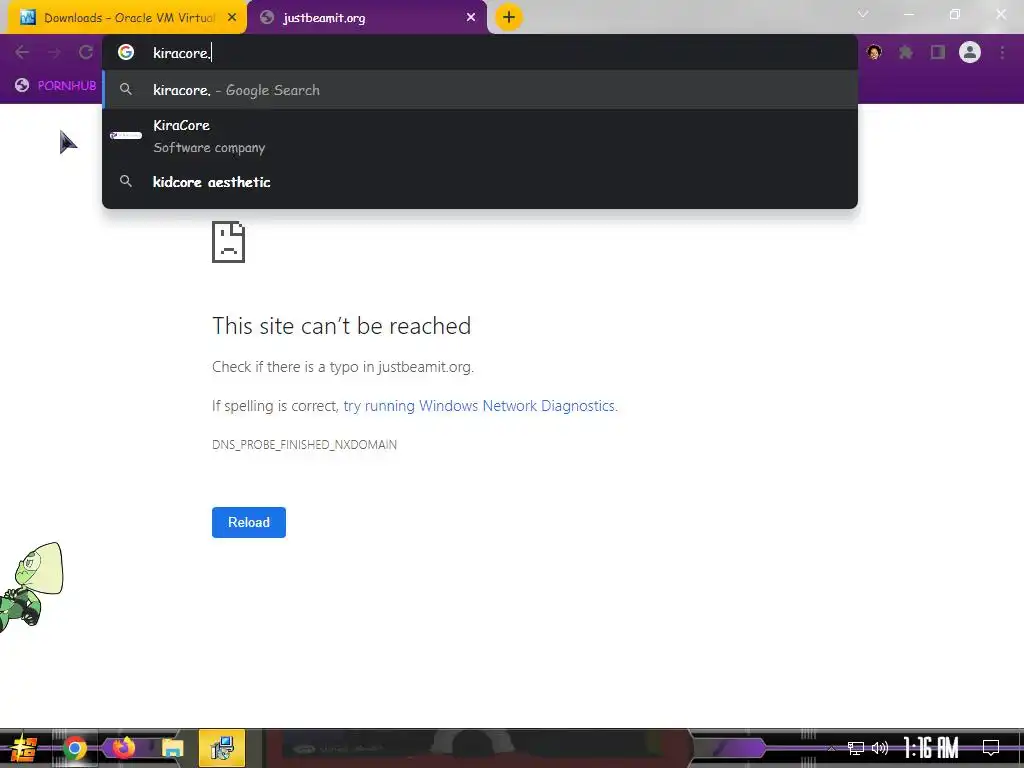This screenshot has width=1024, height=768.
Task: Open the Extensions puzzle icon
Action: point(906,52)
